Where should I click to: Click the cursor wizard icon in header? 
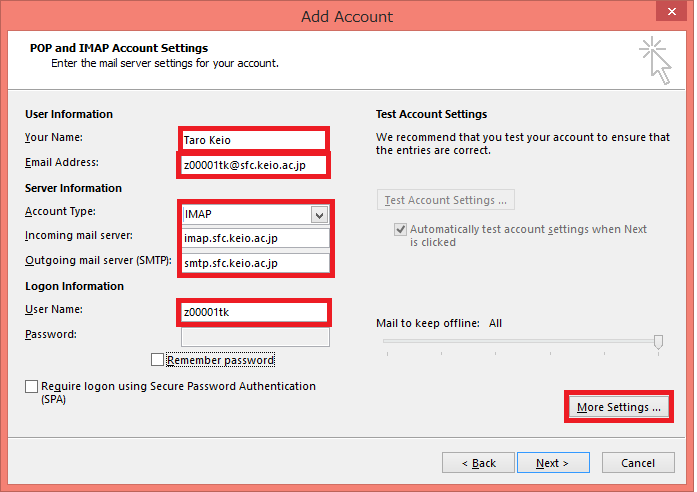656,60
